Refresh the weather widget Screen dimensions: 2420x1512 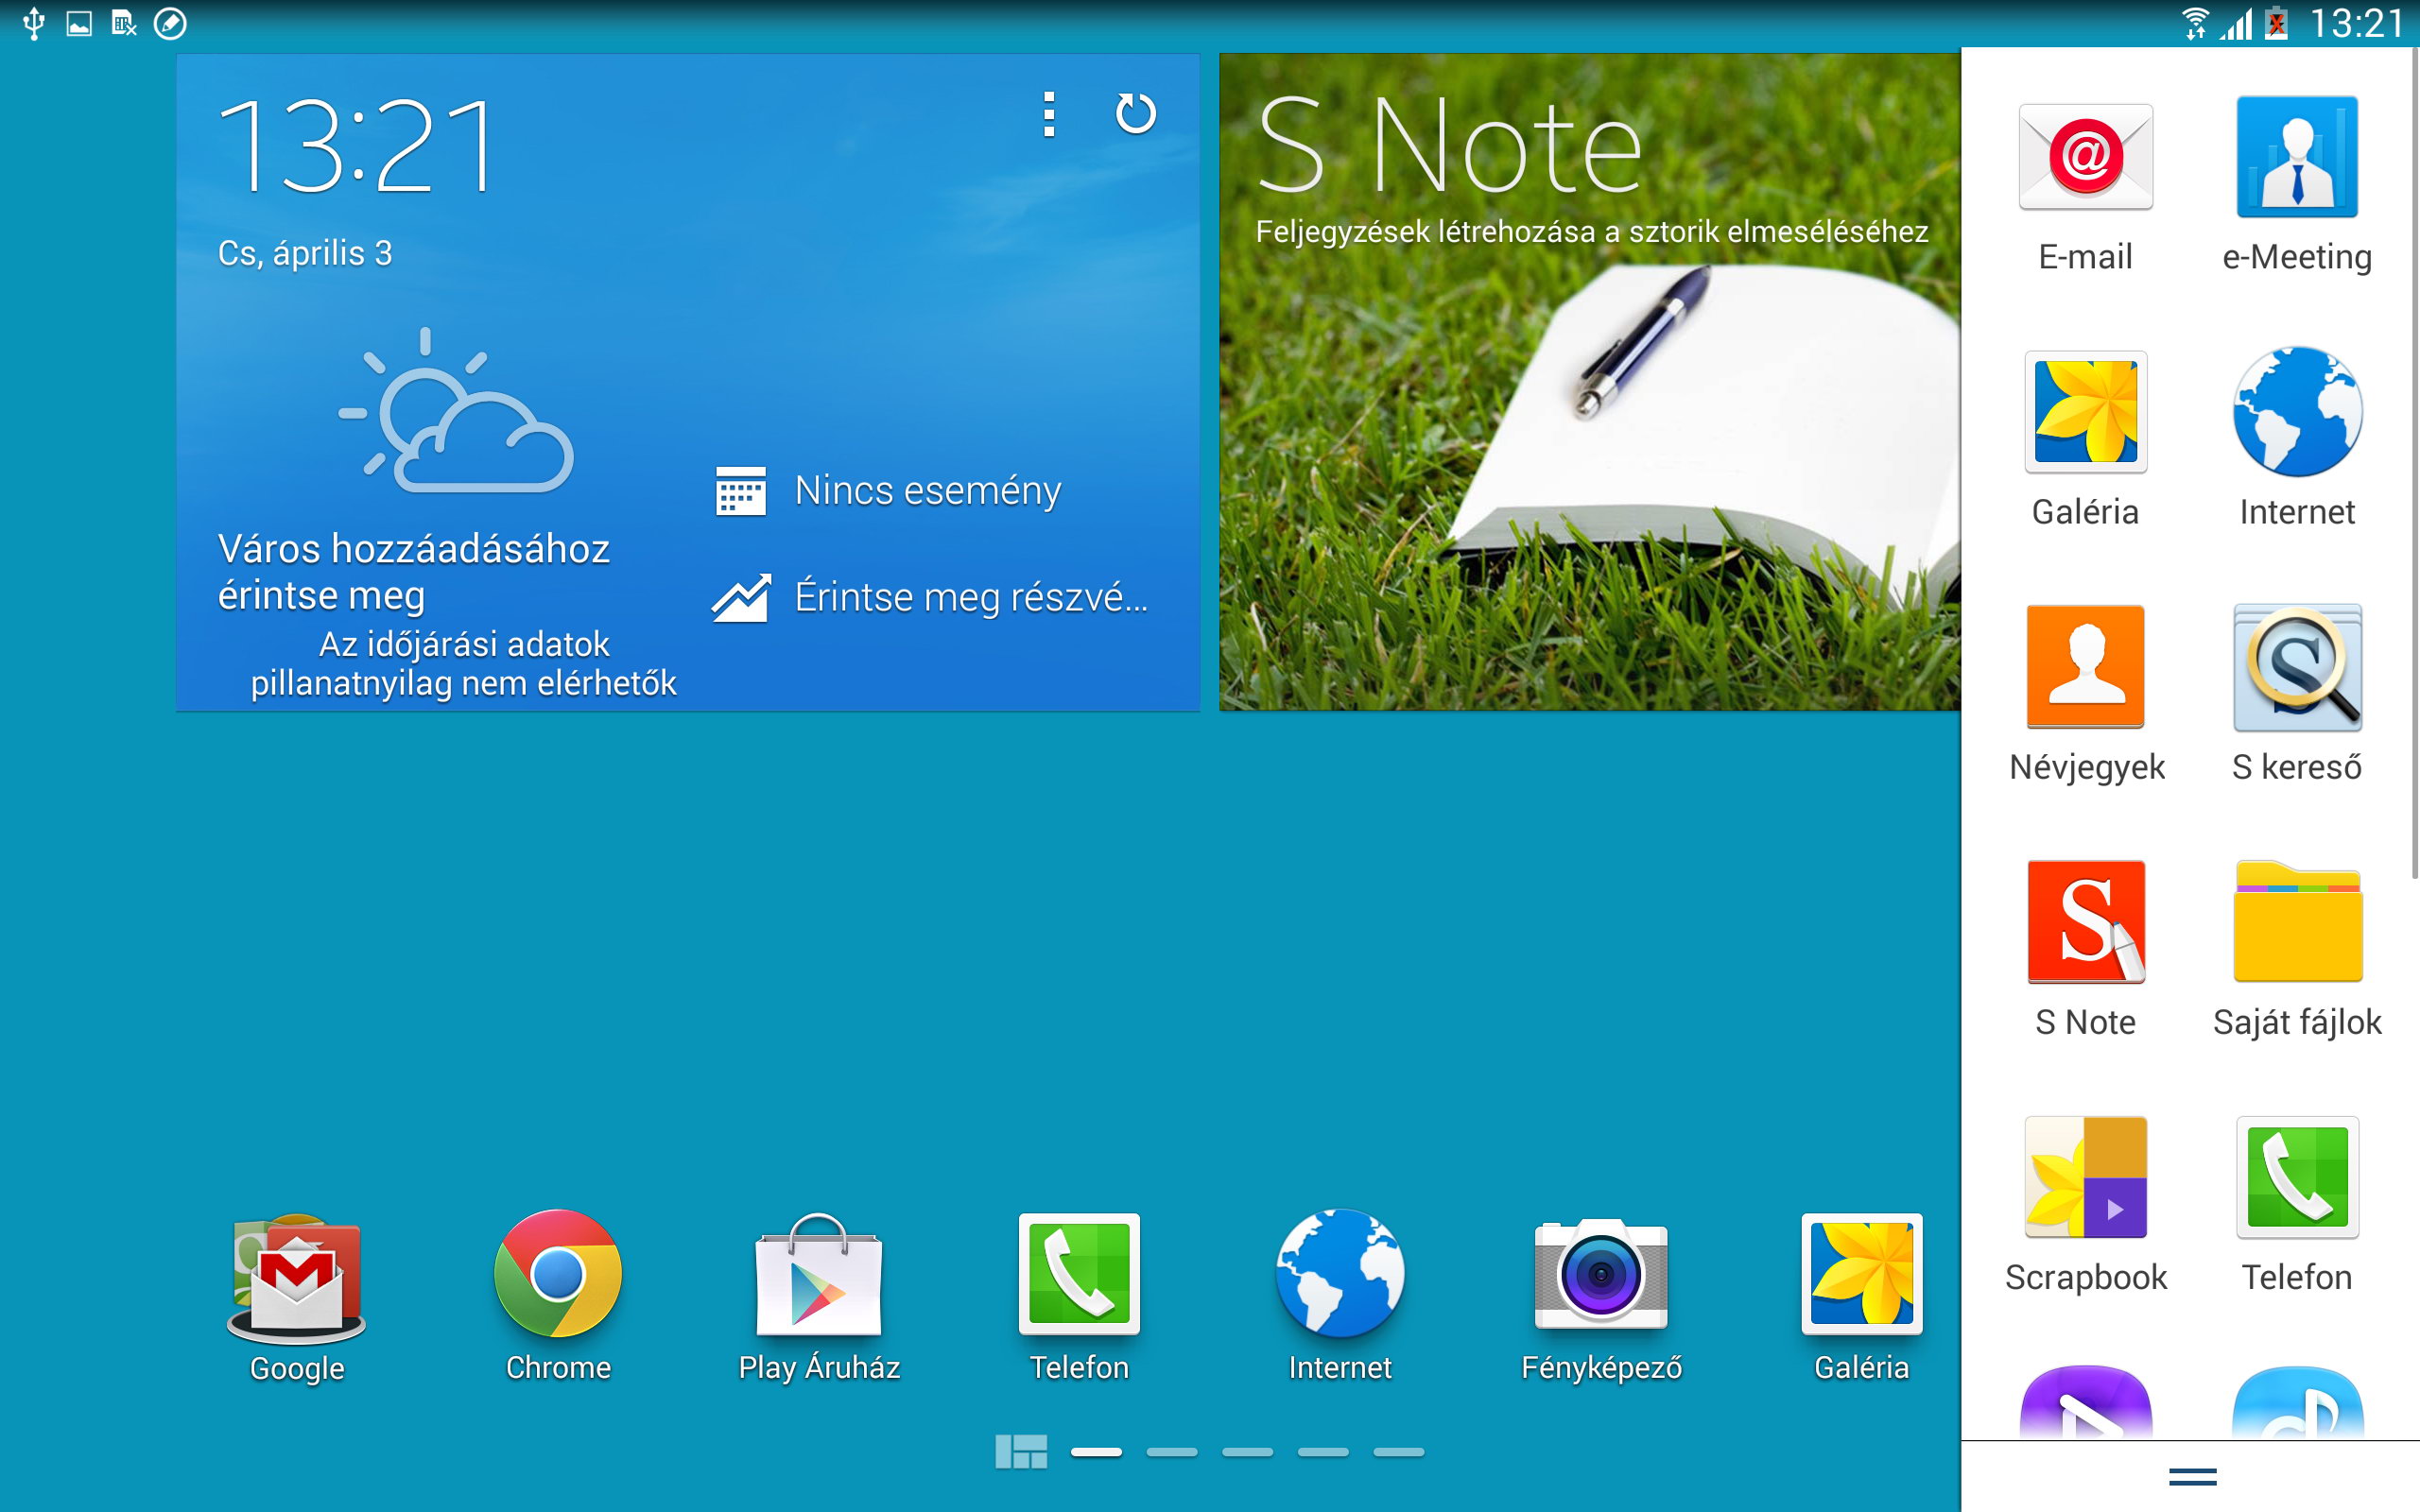(x=1135, y=113)
